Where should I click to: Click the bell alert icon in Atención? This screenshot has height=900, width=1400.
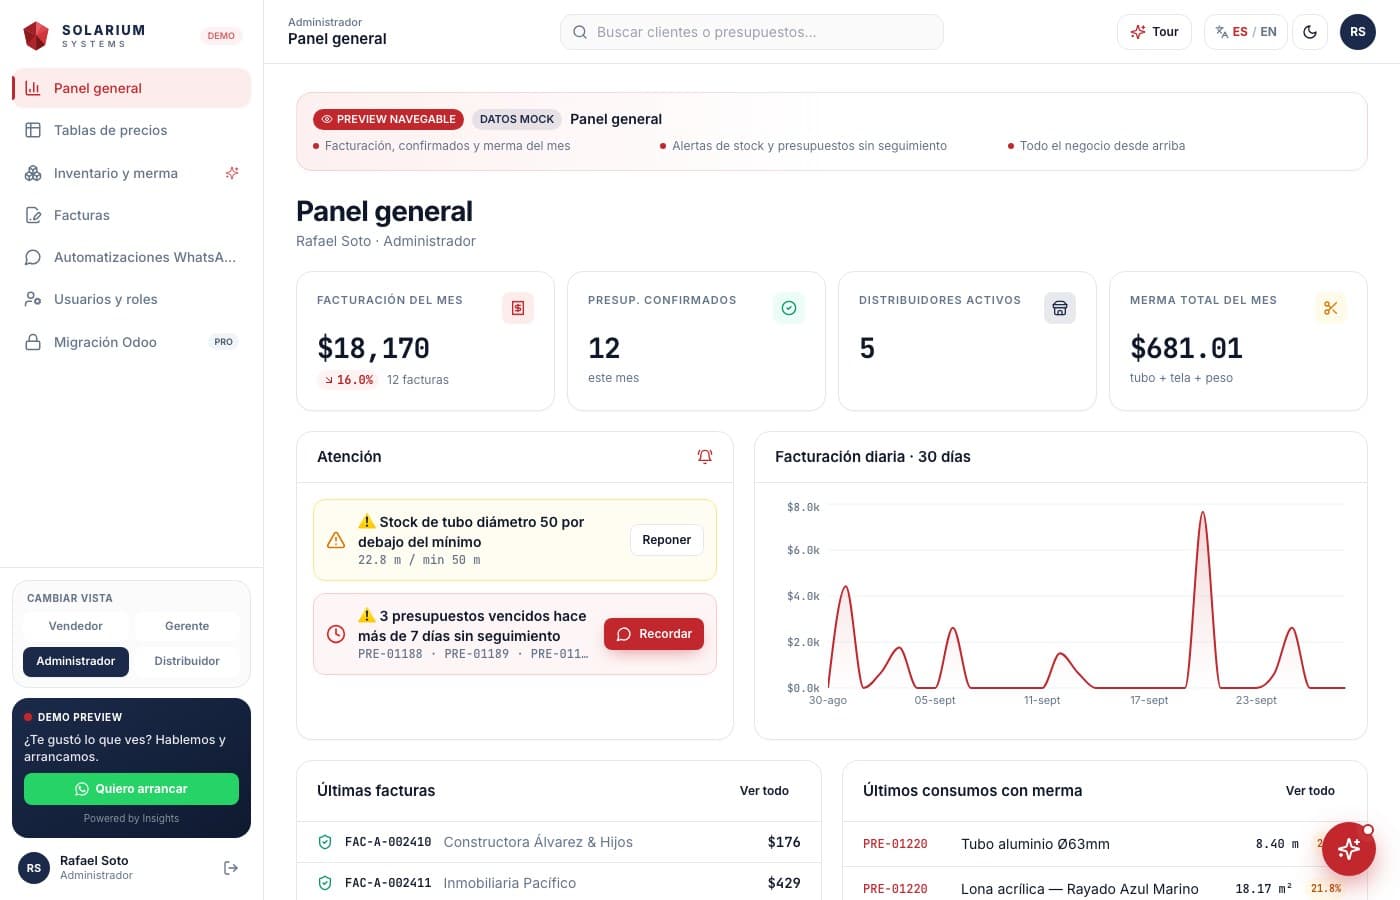[705, 456]
